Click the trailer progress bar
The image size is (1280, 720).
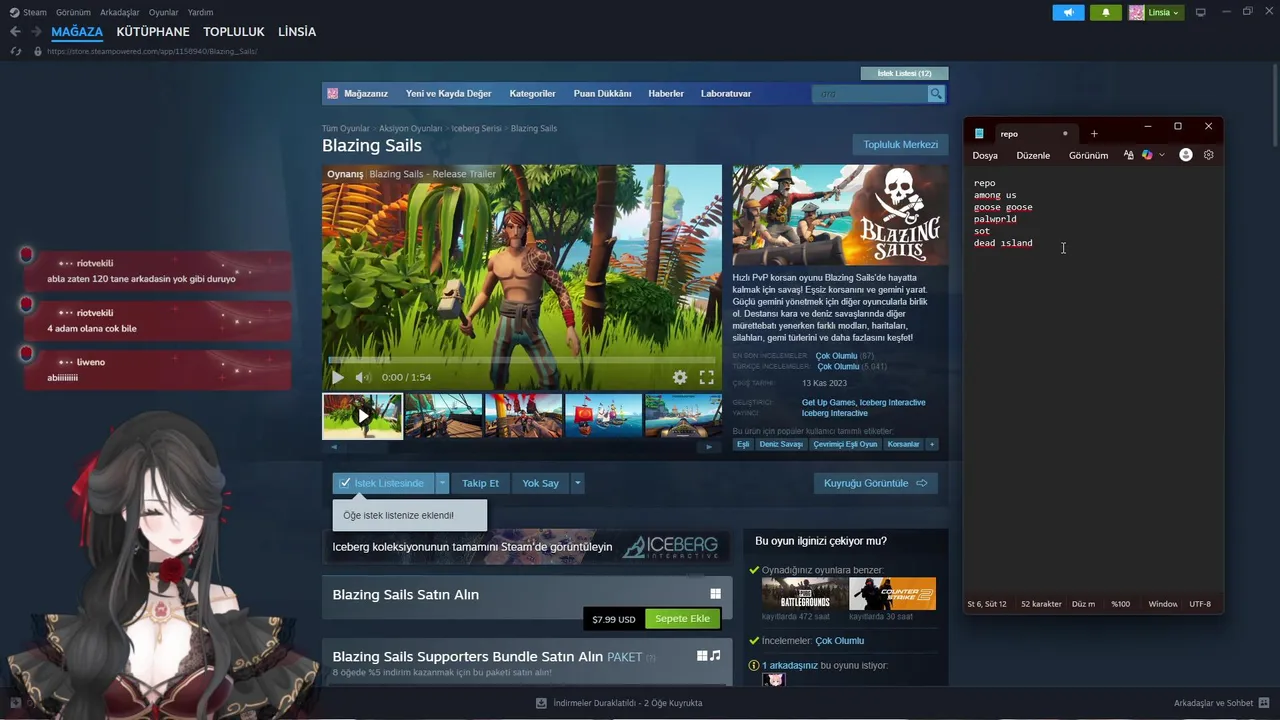[x=521, y=360]
